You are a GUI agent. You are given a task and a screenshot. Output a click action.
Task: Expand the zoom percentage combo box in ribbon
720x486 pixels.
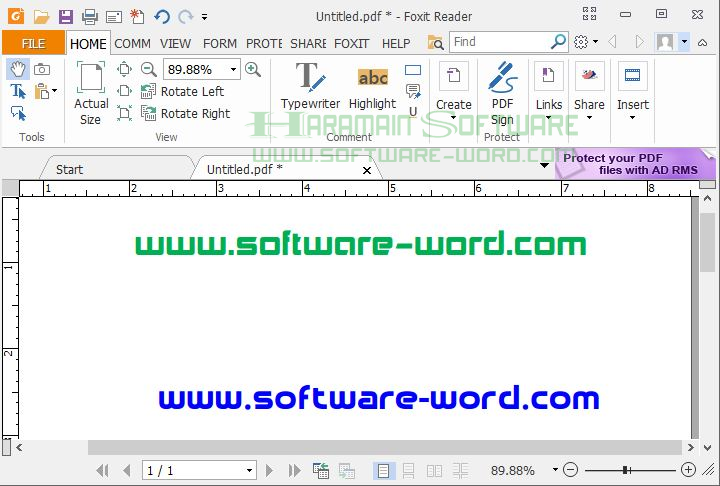233,69
